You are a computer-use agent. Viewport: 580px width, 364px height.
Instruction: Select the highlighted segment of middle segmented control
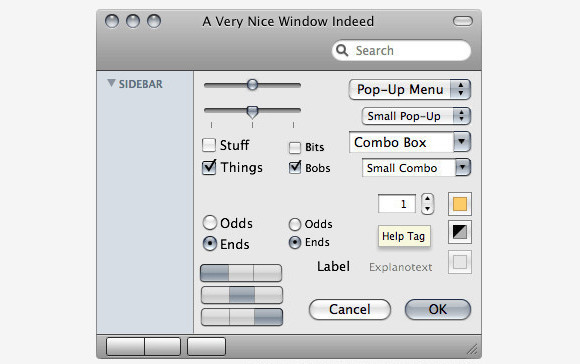point(242,295)
